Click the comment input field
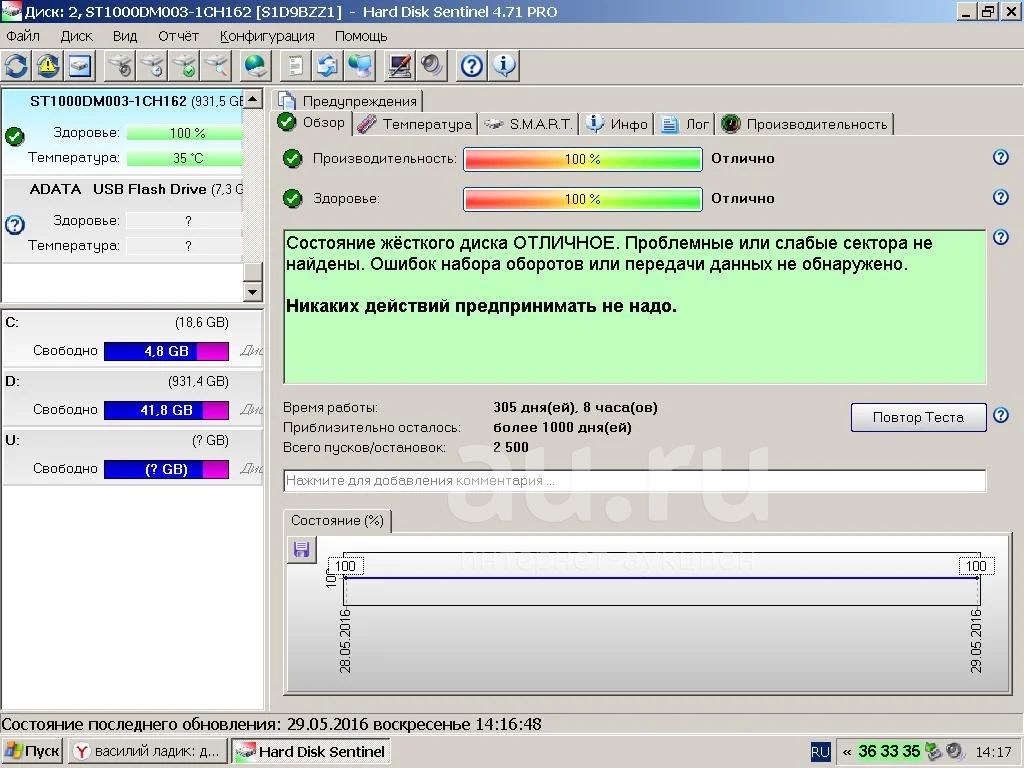 click(635, 481)
